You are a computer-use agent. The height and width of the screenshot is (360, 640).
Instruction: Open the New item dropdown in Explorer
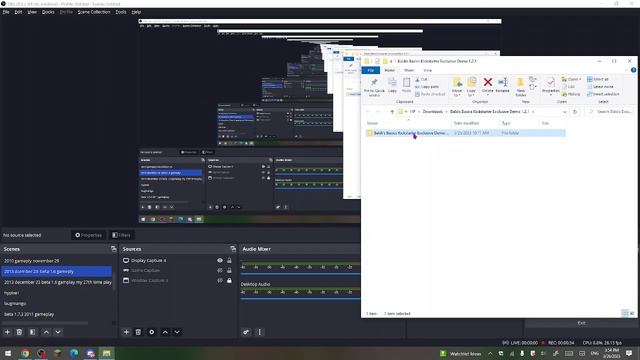point(532,79)
